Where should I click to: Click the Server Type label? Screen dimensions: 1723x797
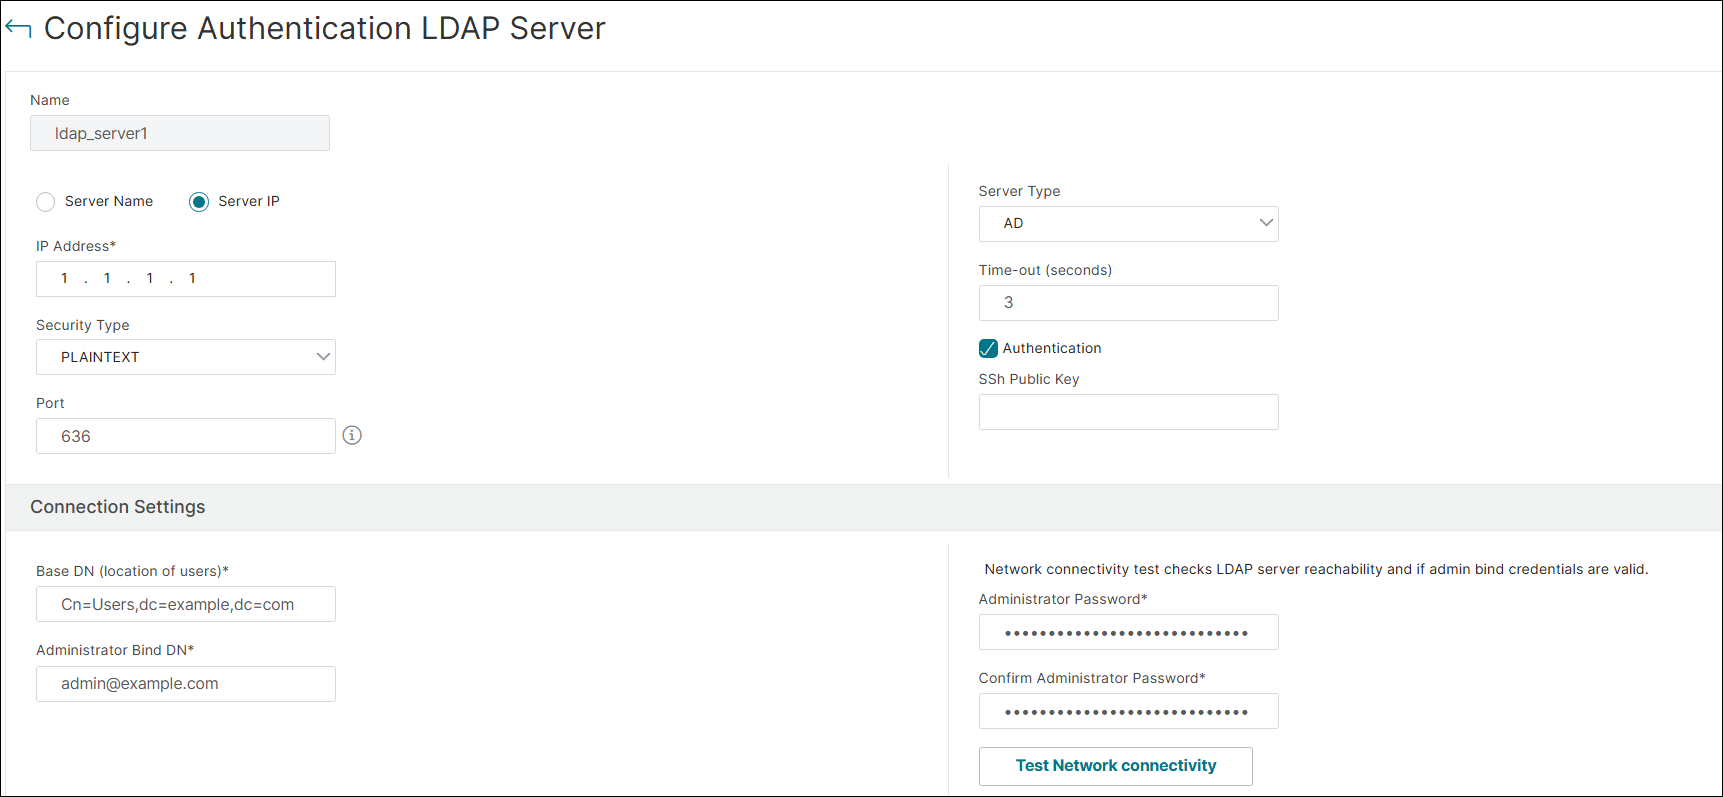[1019, 191]
